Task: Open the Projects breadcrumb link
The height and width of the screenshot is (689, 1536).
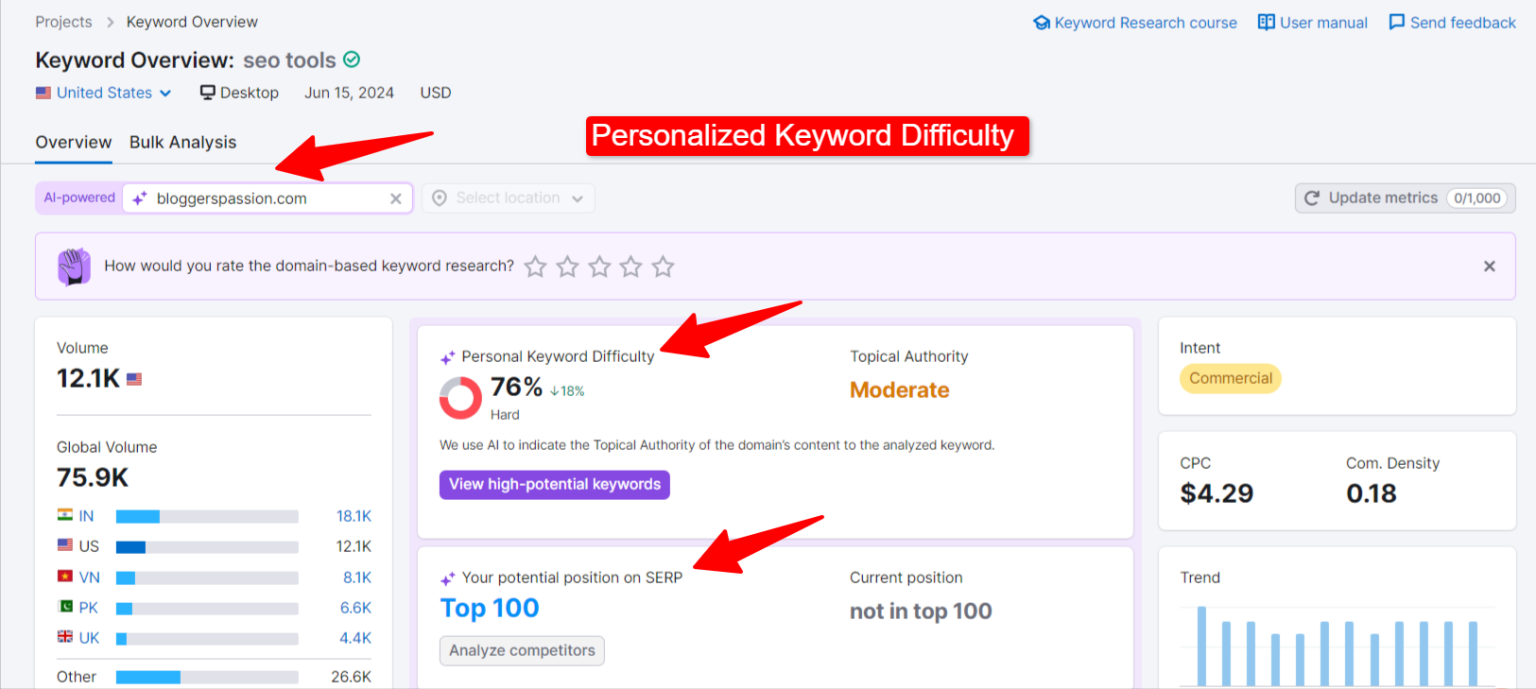Action: (63, 21)
